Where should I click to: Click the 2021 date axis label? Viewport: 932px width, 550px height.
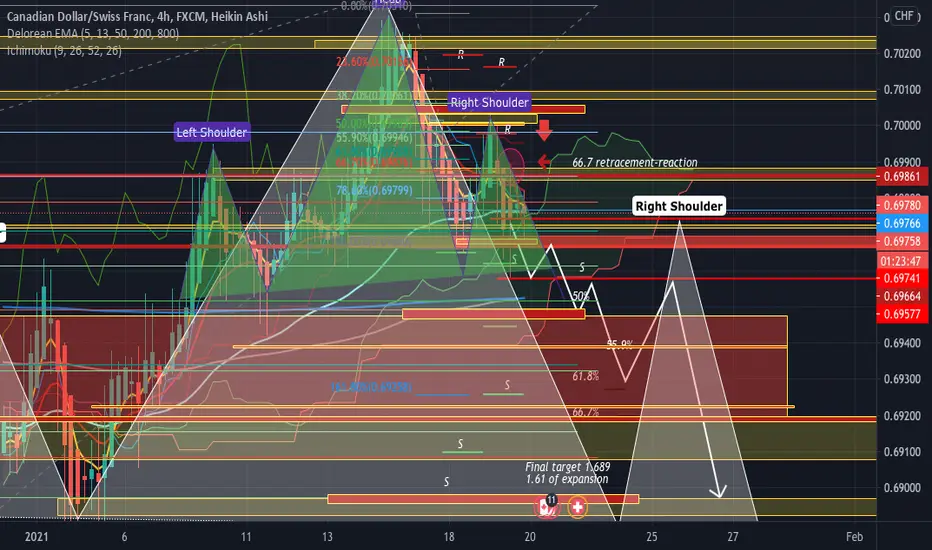pyautogui.click(x=36, y=537)
